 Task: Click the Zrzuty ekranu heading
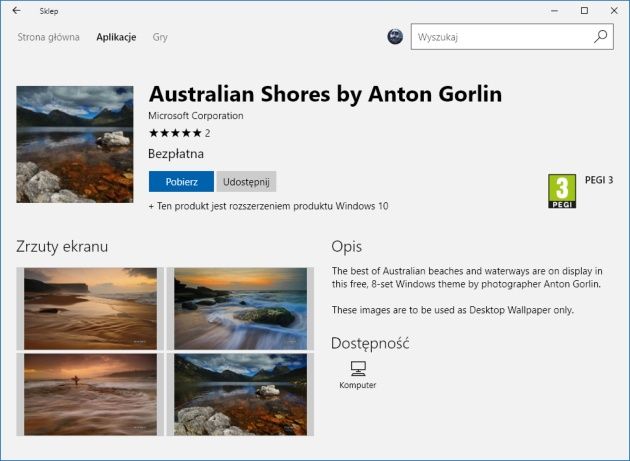62,246
